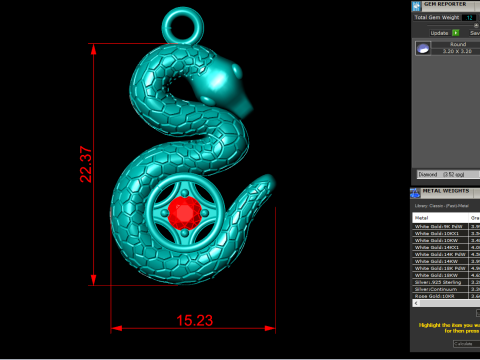The image size is (480, 360).
Task: Click the Metal column header
Action: pos(440,218)
